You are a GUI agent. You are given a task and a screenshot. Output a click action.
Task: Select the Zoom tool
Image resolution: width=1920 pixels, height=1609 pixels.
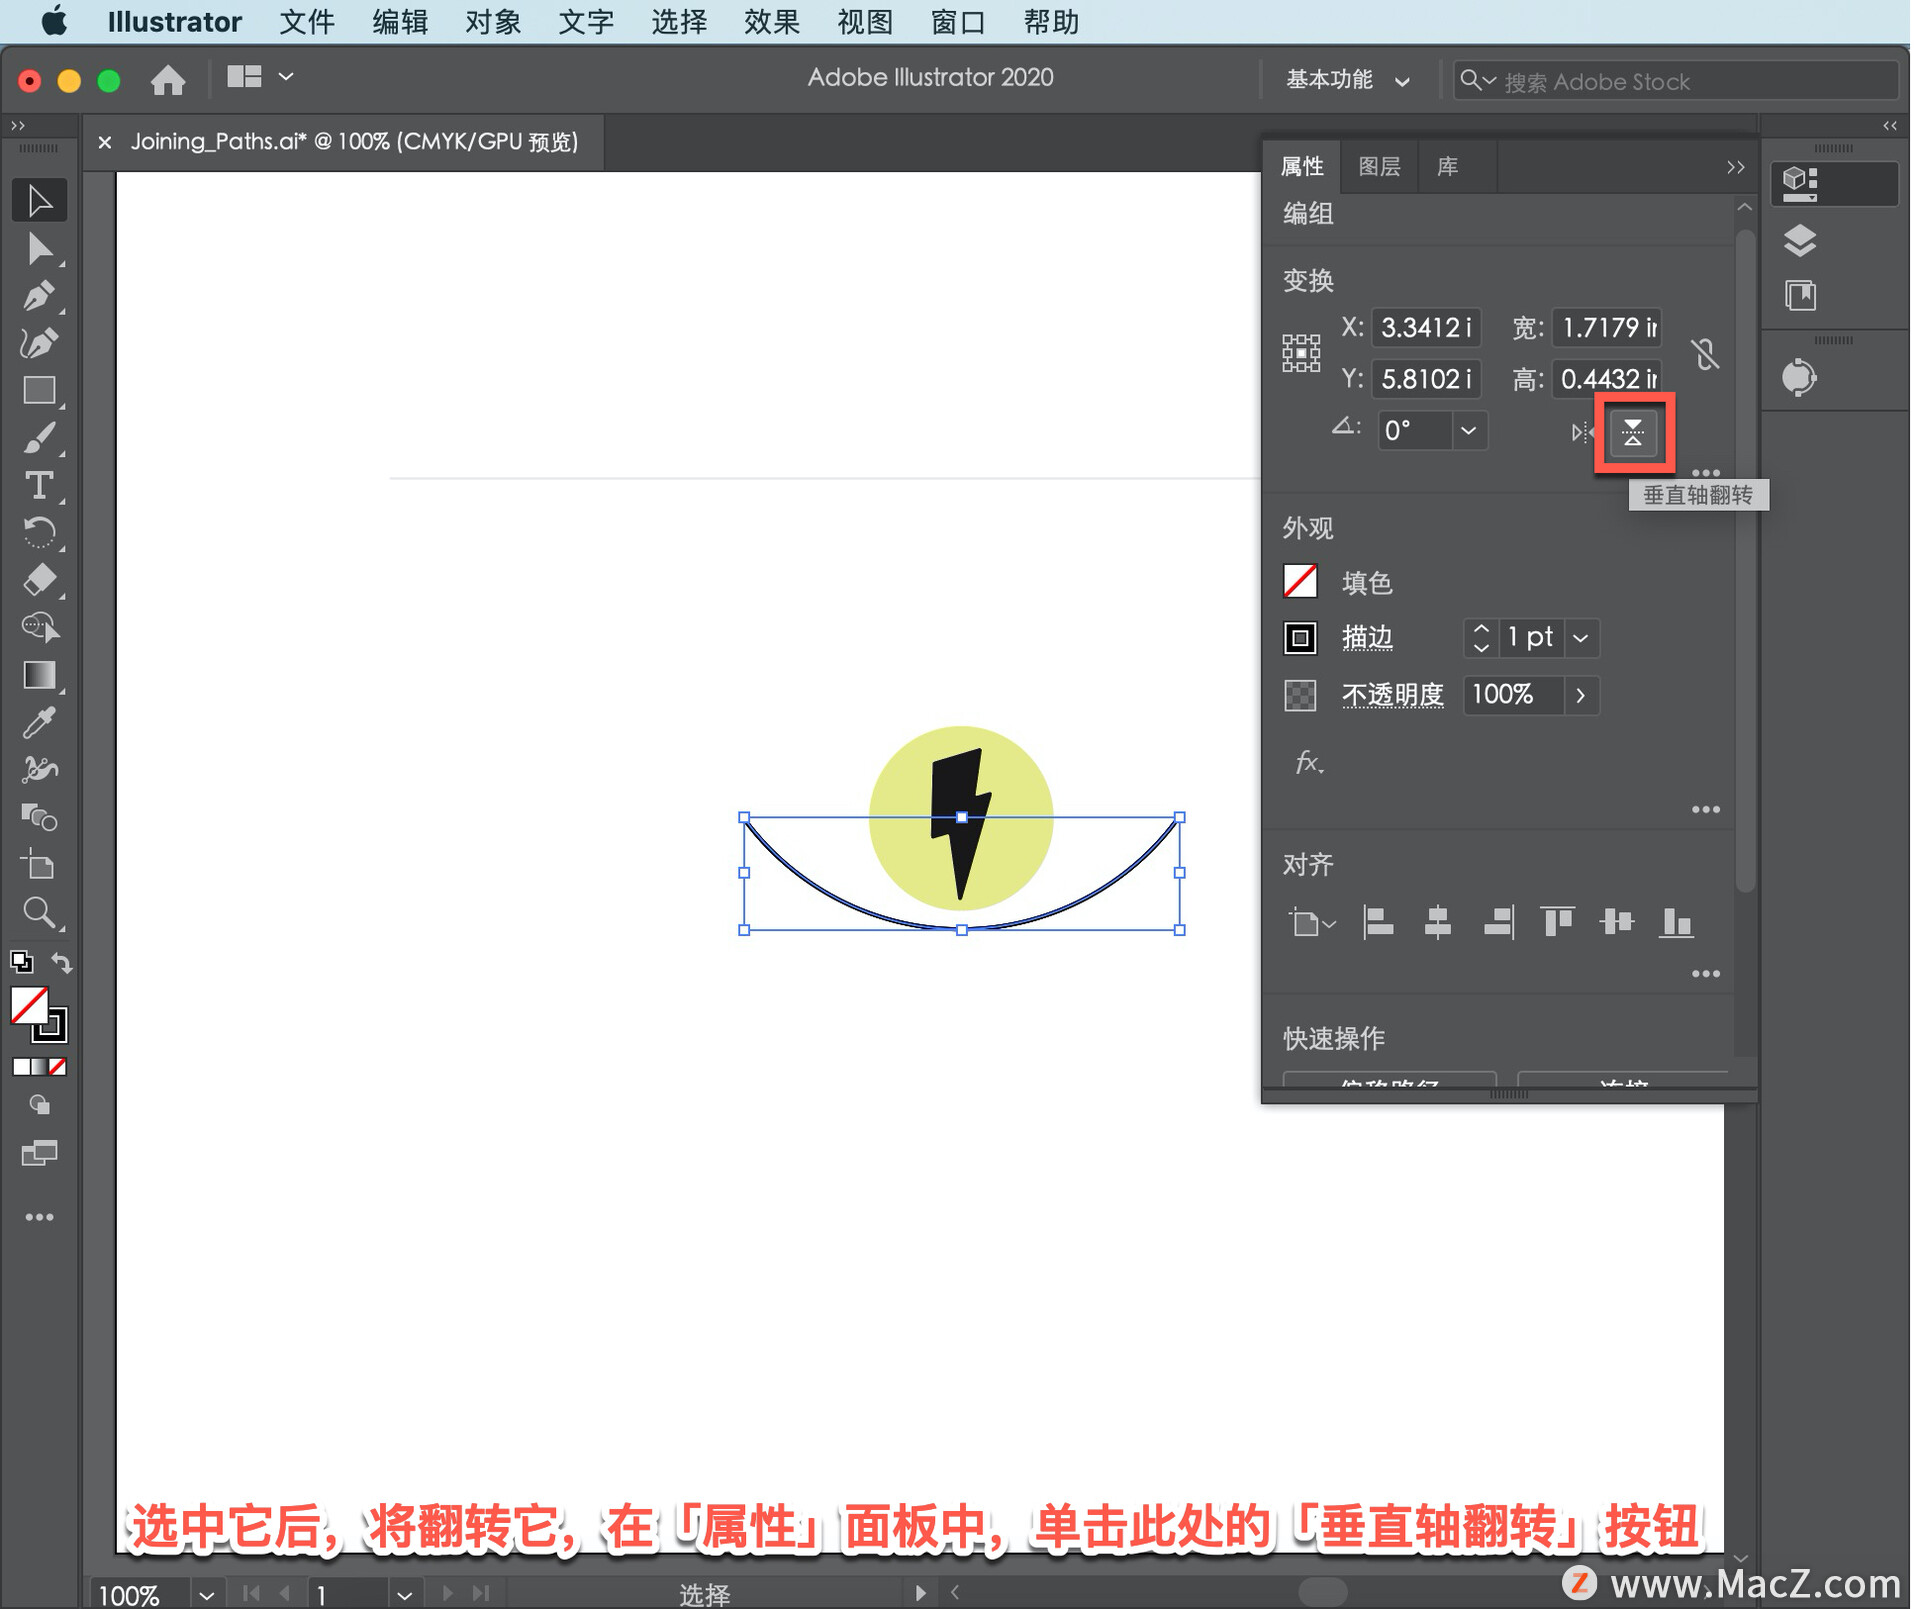(x=39, y=912)
